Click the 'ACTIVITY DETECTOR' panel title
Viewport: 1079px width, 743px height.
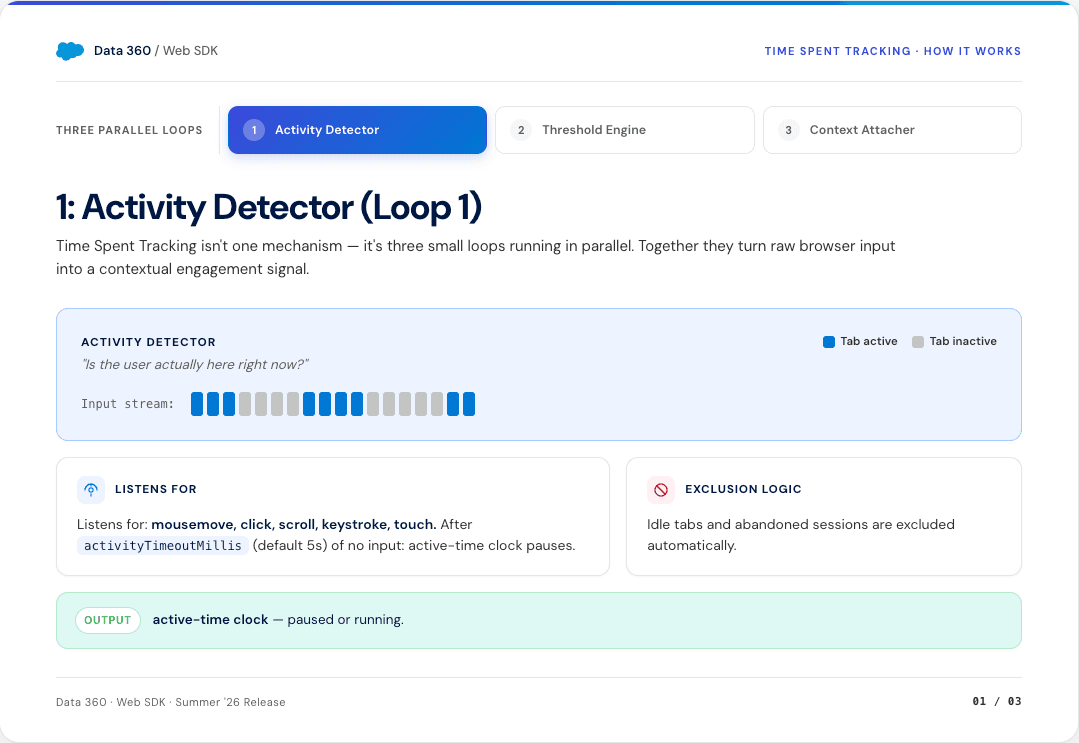pyautogui.click(x=149, y=343)
